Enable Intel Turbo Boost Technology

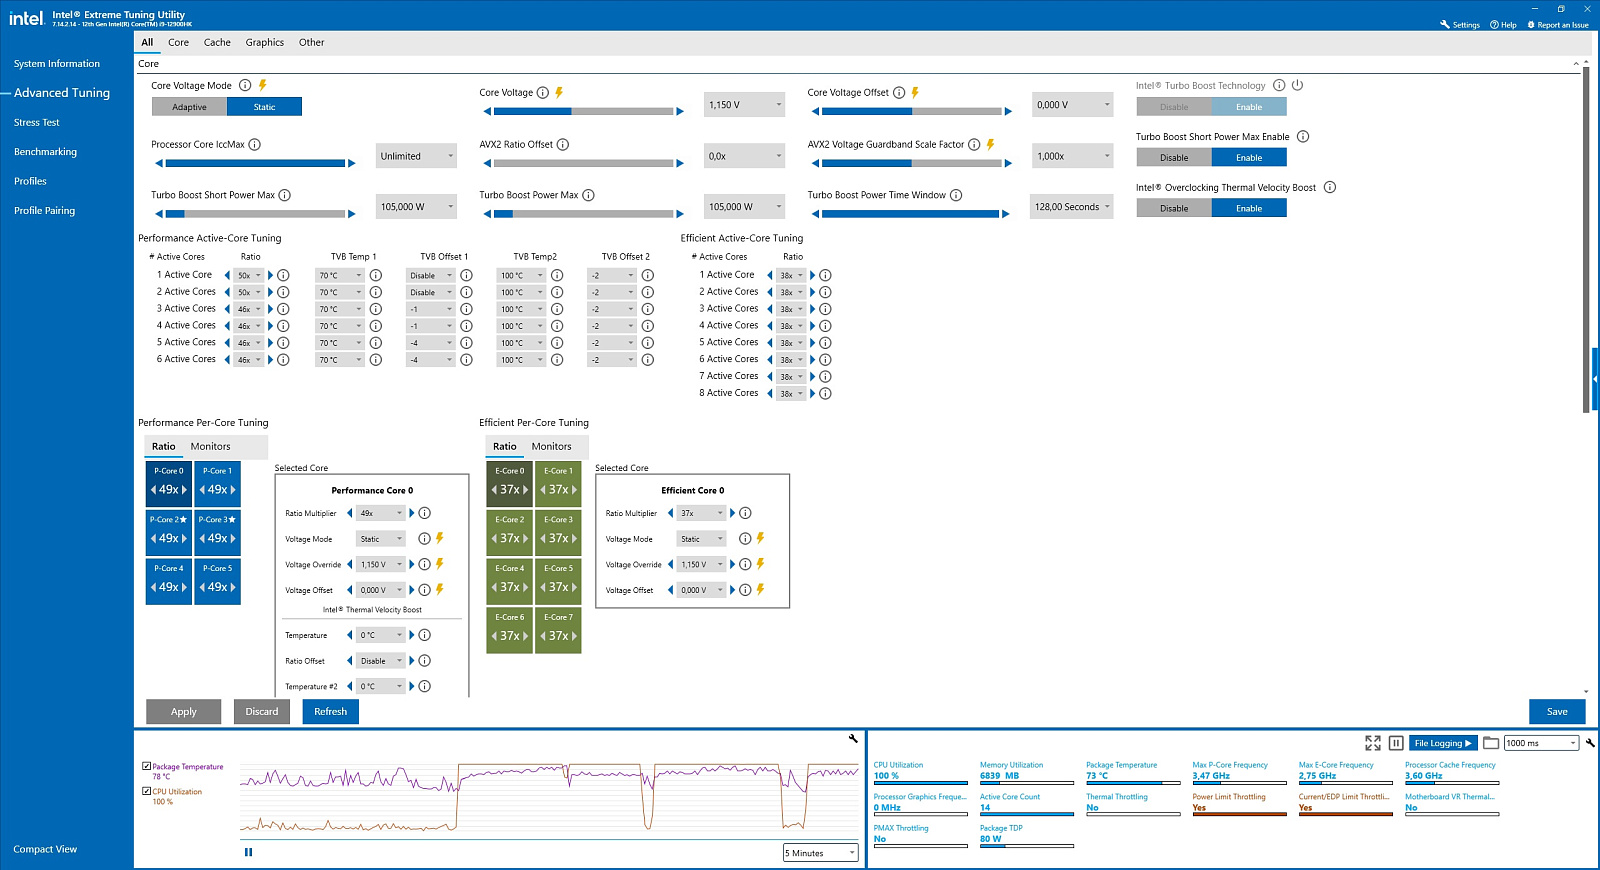pos(1249,107)
